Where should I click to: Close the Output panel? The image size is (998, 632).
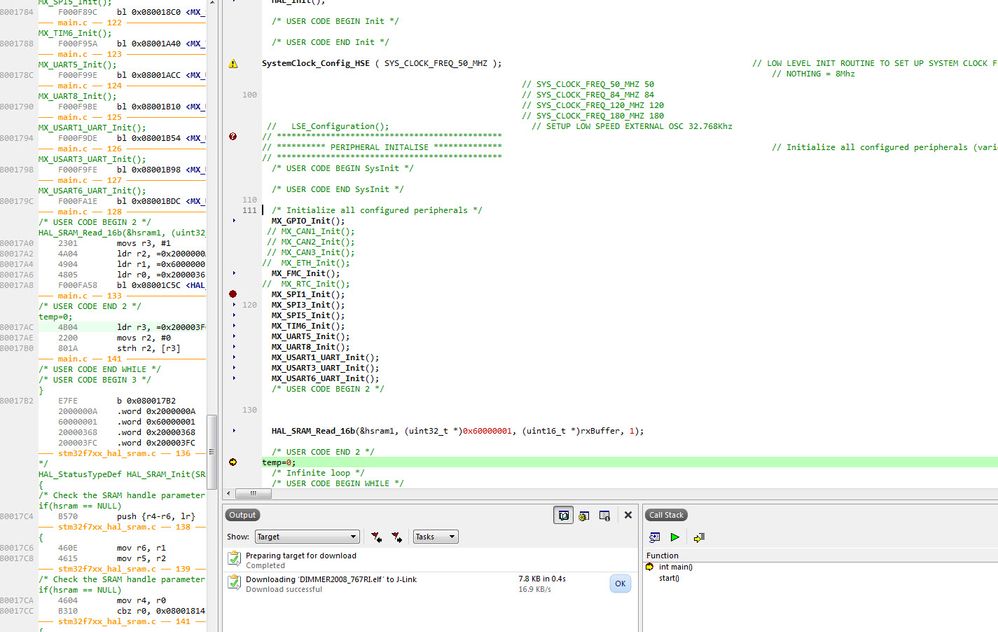pyautogui.click(x=628, y=515)
